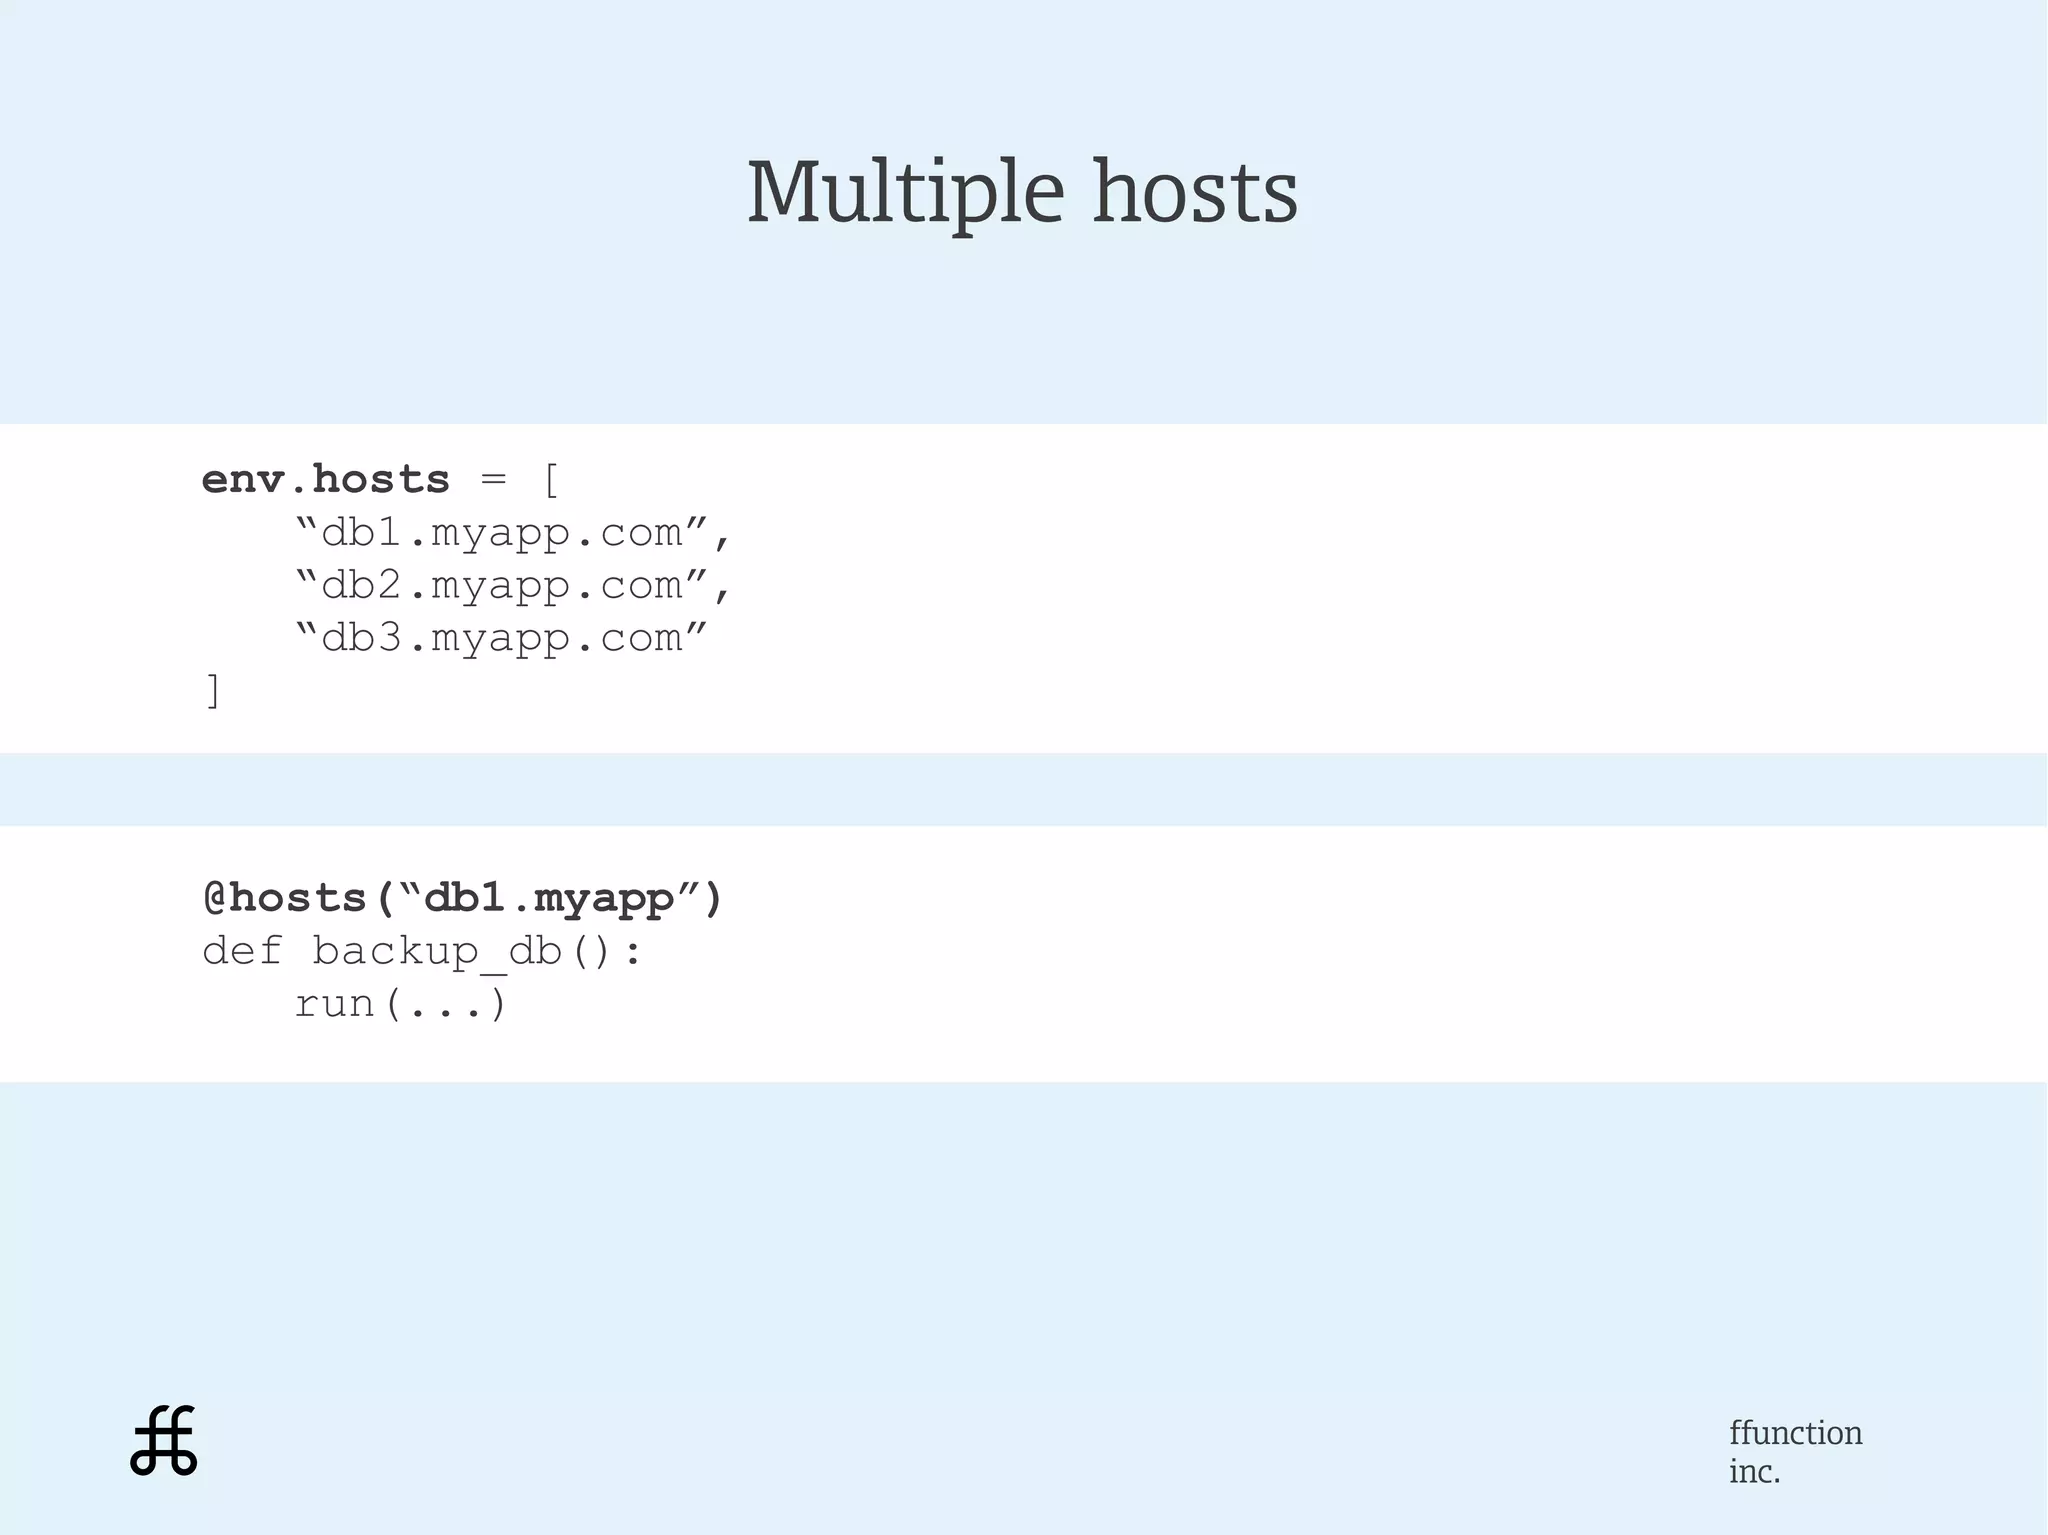Click the bold @hosts decorator line
This screenshot has height=1535, width=2048.
click(x=462, y=898)
